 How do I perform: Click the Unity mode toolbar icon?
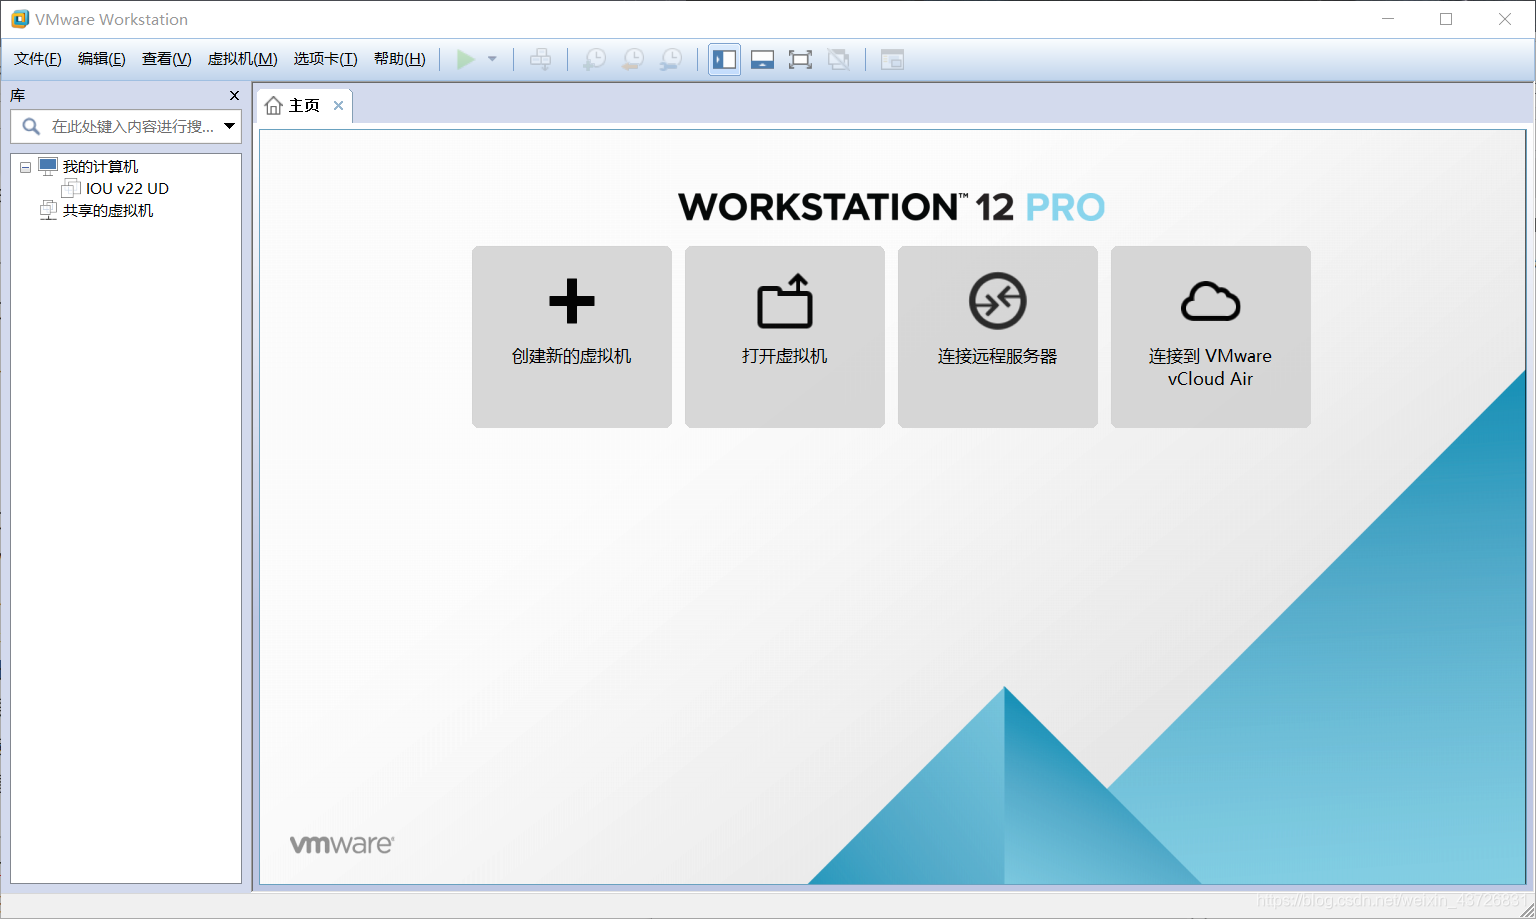click(839, 59)
